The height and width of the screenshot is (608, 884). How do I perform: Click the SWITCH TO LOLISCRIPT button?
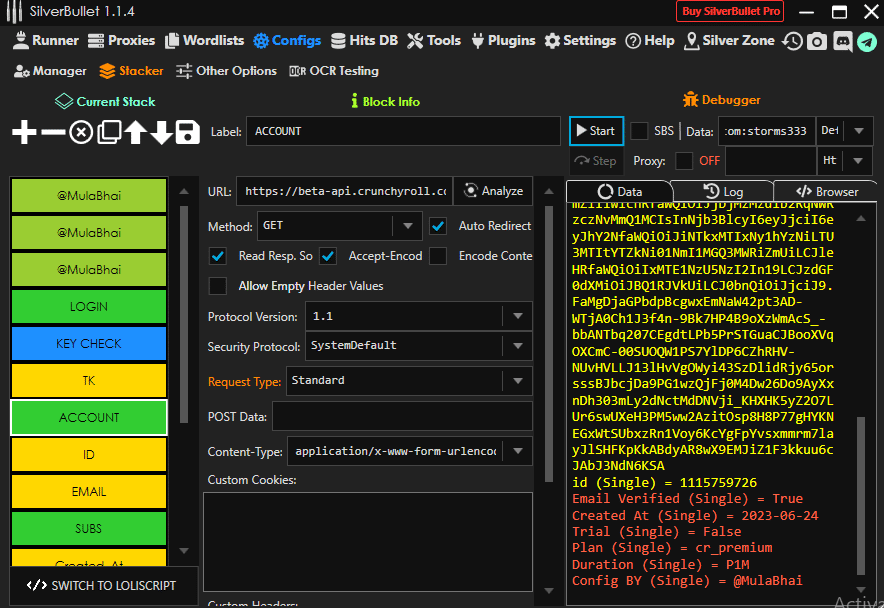101,585
